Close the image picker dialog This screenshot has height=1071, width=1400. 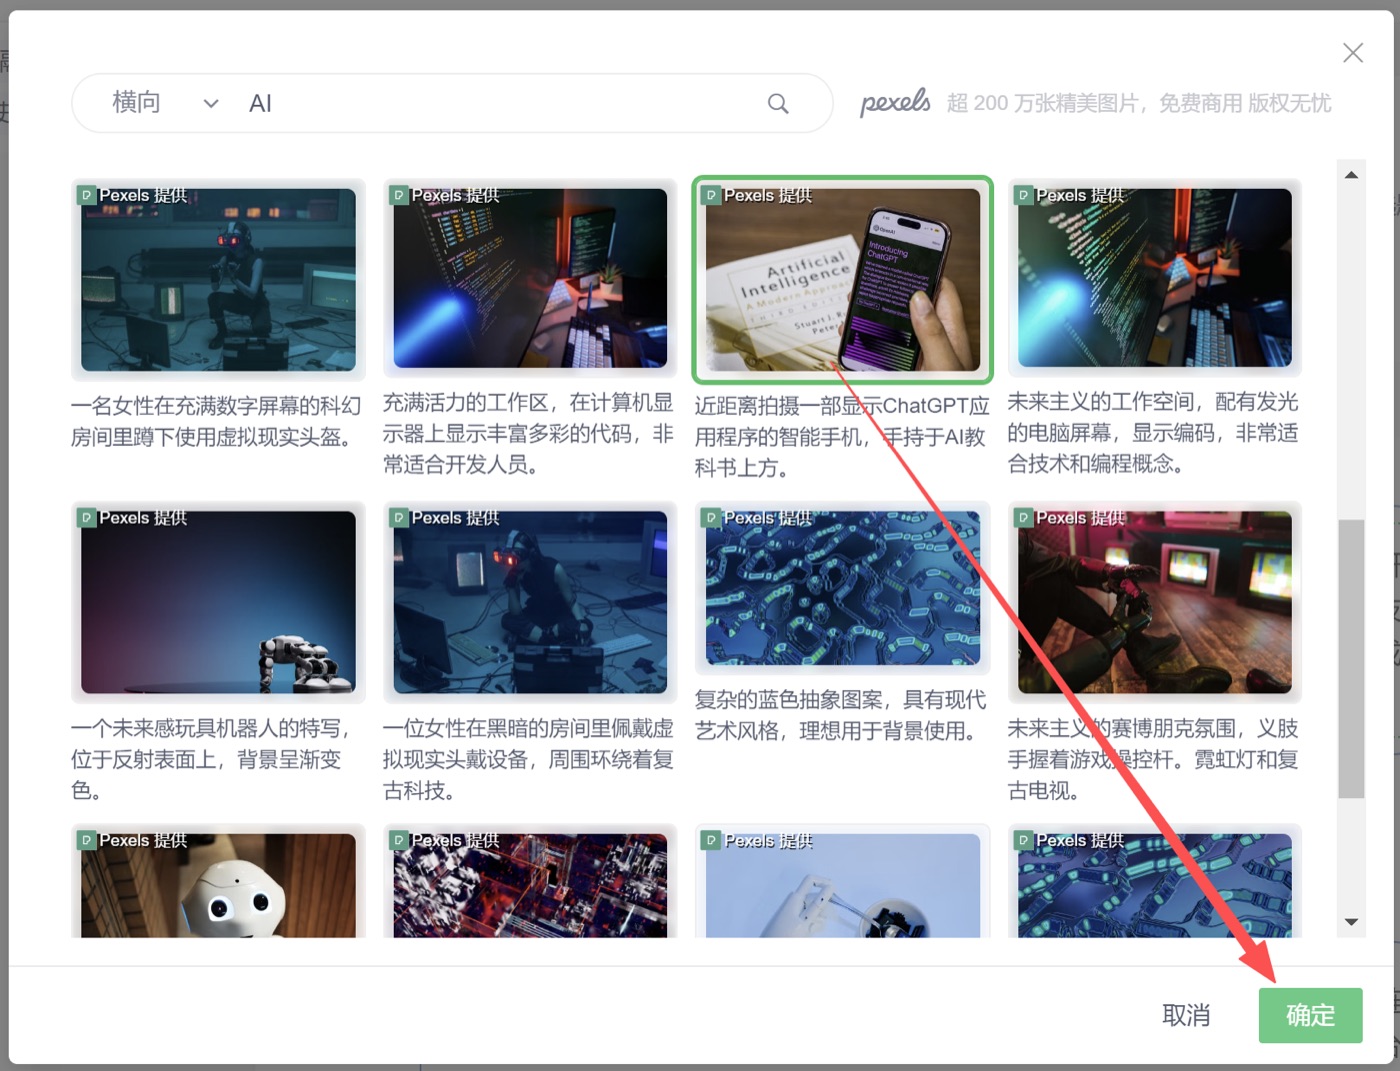point(1353,53)
